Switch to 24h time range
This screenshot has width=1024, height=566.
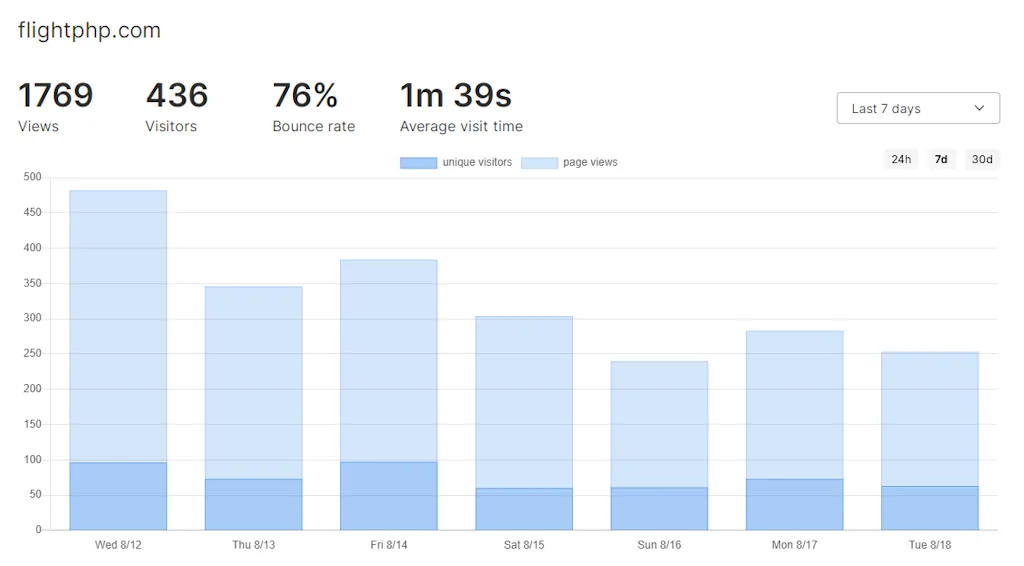pyautogui.click(x=901, y=160)
